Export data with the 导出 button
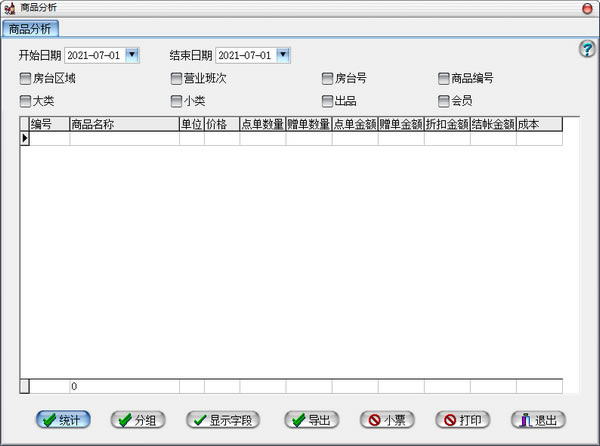 point(311,420)
